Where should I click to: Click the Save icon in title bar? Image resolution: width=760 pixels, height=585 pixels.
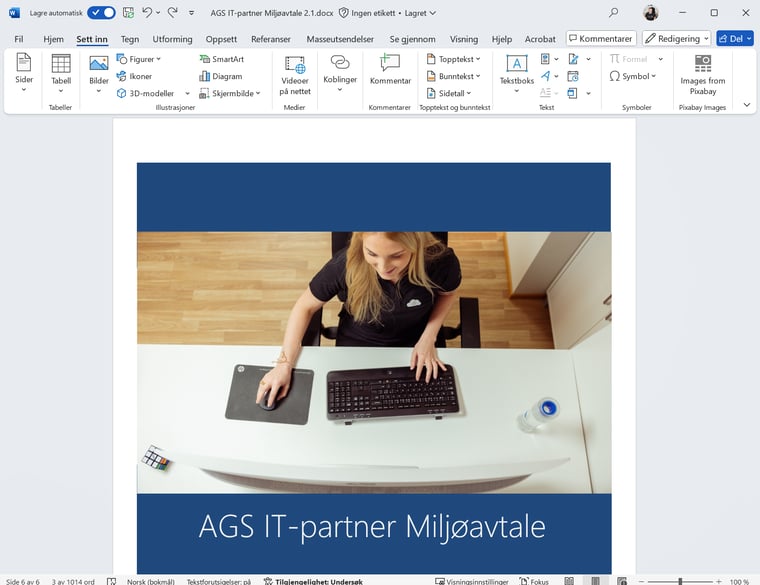(128, 13)
